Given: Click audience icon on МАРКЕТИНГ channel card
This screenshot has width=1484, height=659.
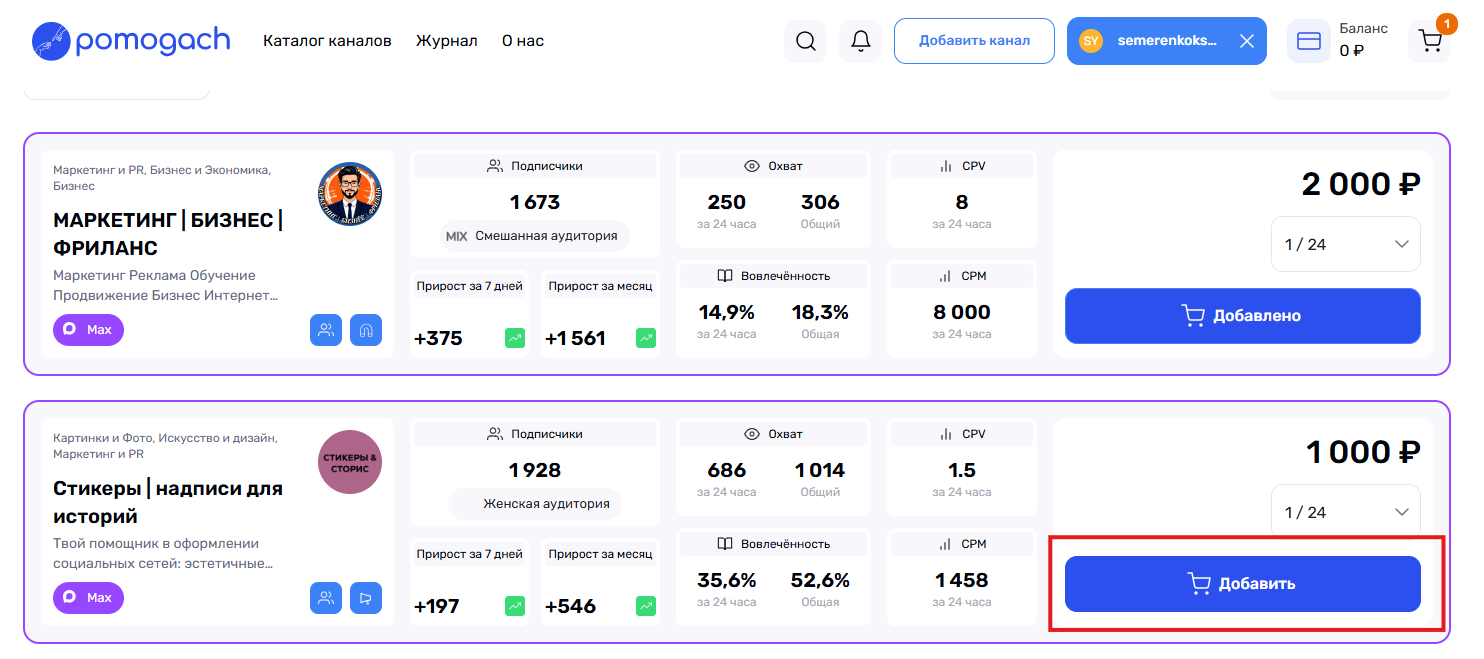Looking at the screenshot, I should 326,330.
